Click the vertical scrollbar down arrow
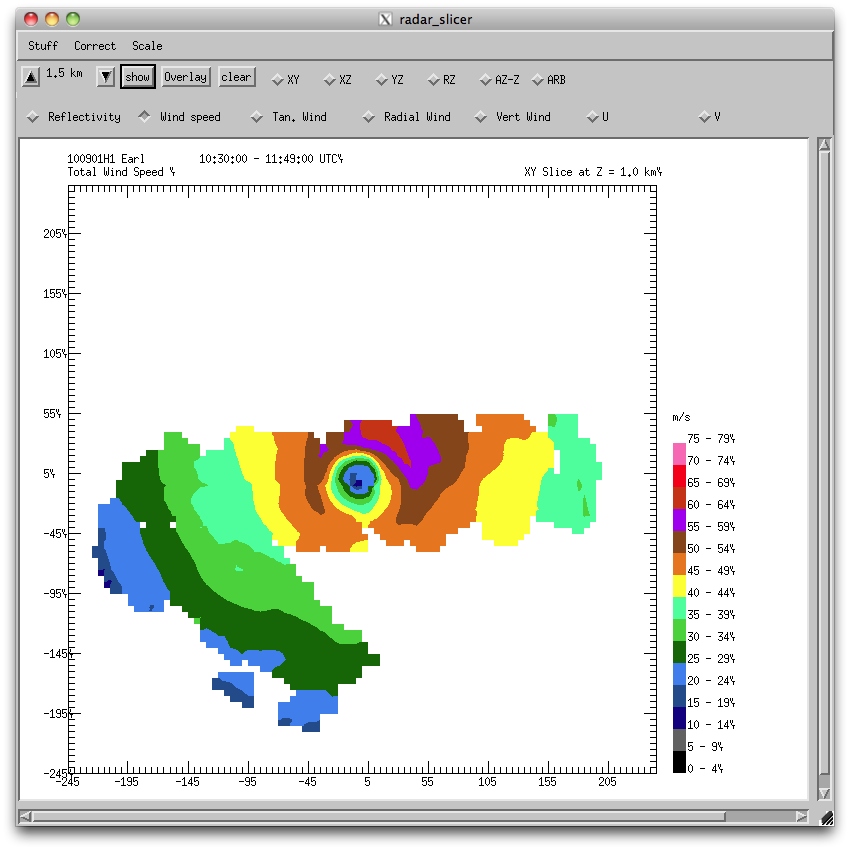Screen dimensions: 850x850 825,793
